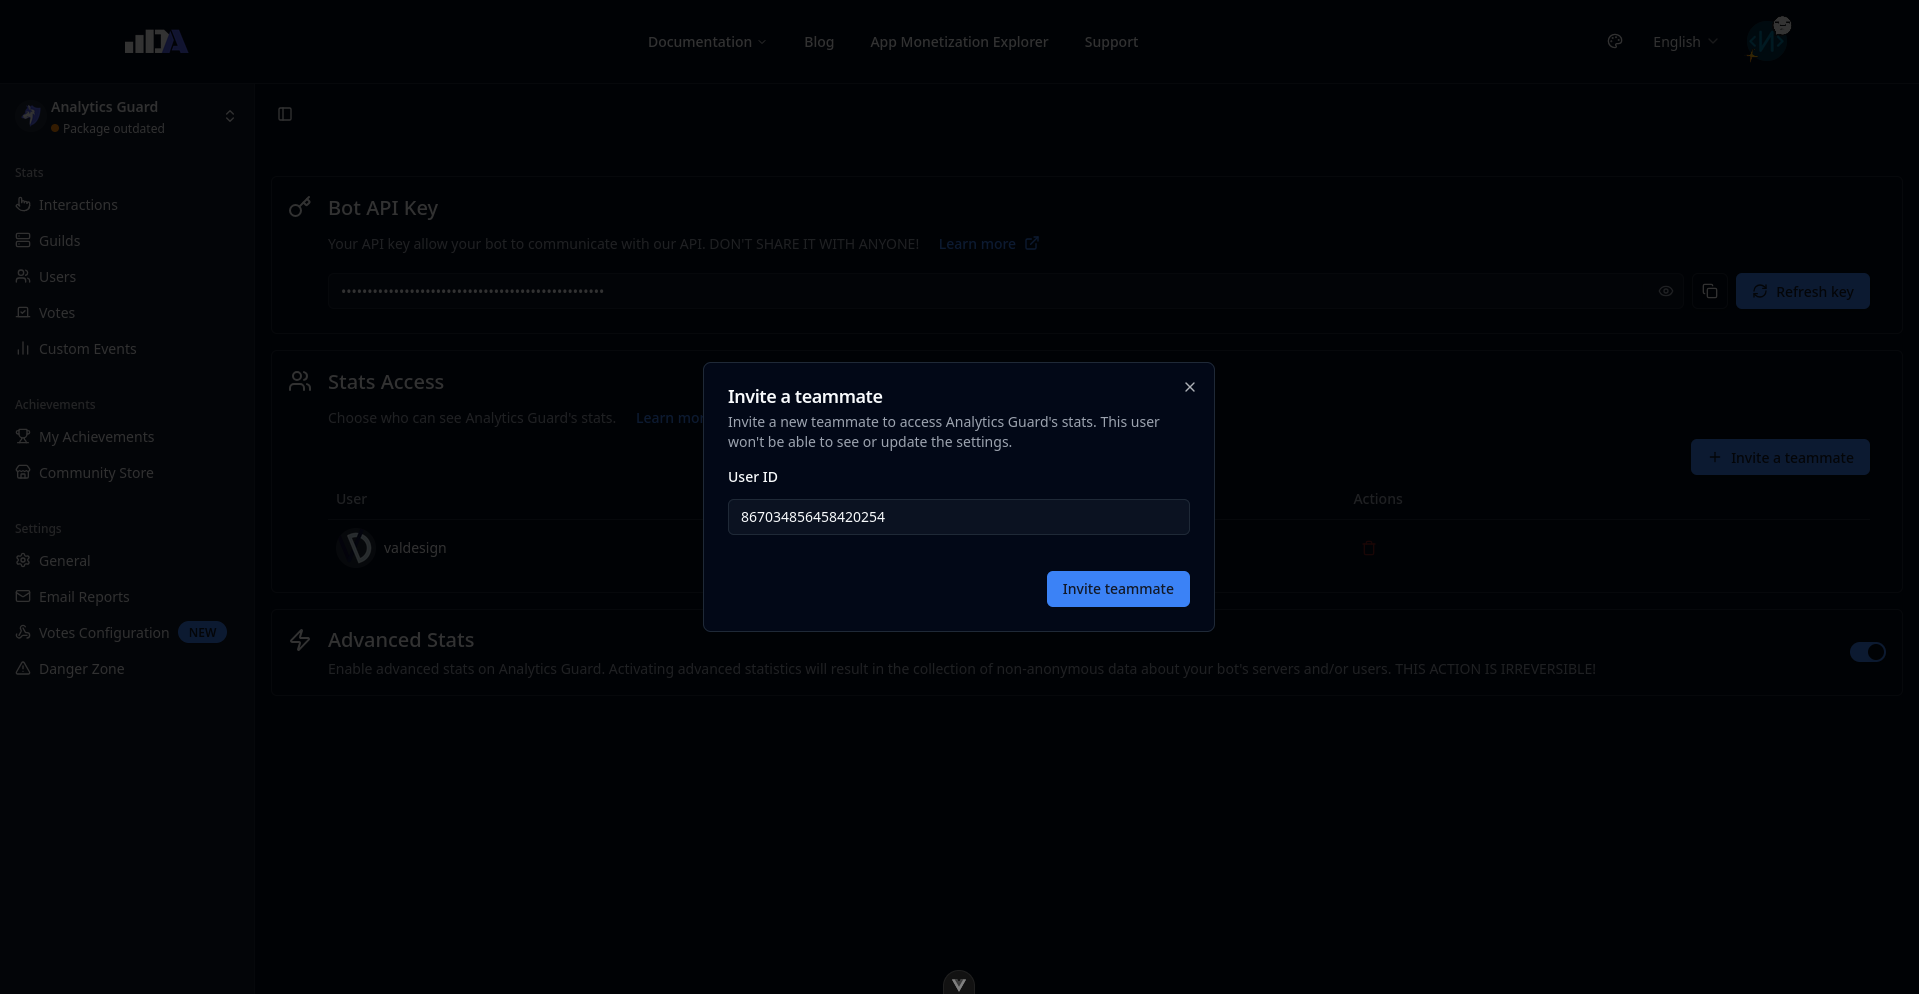Close the Invite a teammate dialog
Image resolution: width=1919 pixels, height=994 pixels.
[1189, 387]
